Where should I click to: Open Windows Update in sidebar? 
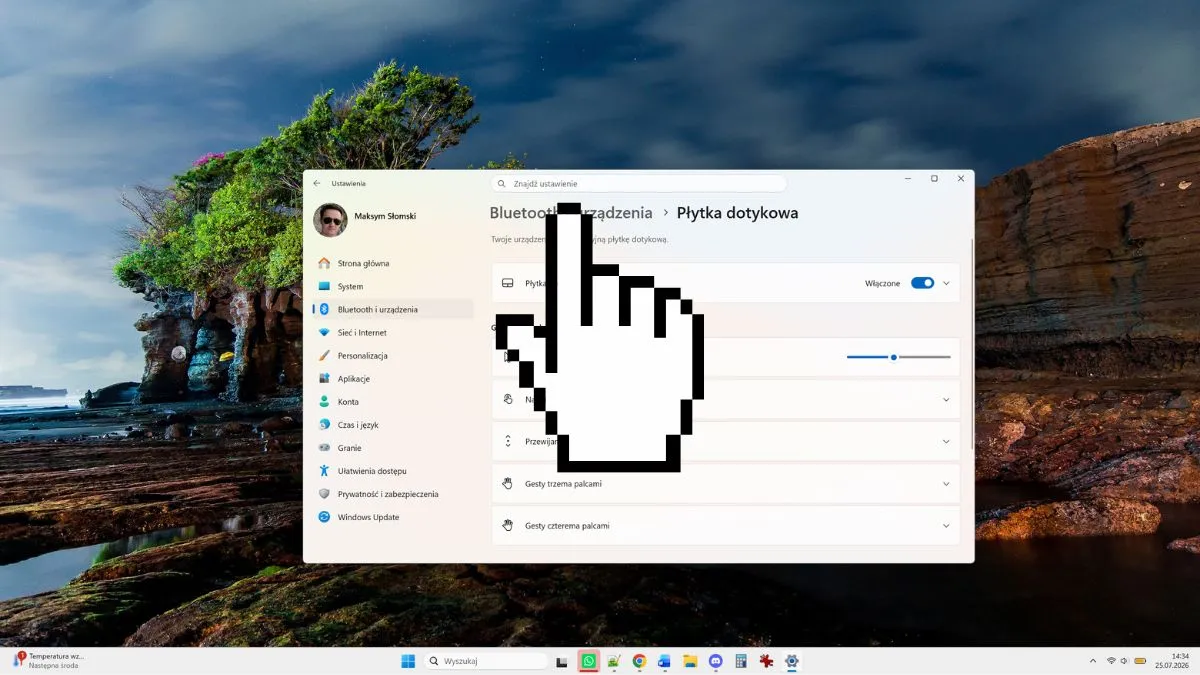point(392,517)
